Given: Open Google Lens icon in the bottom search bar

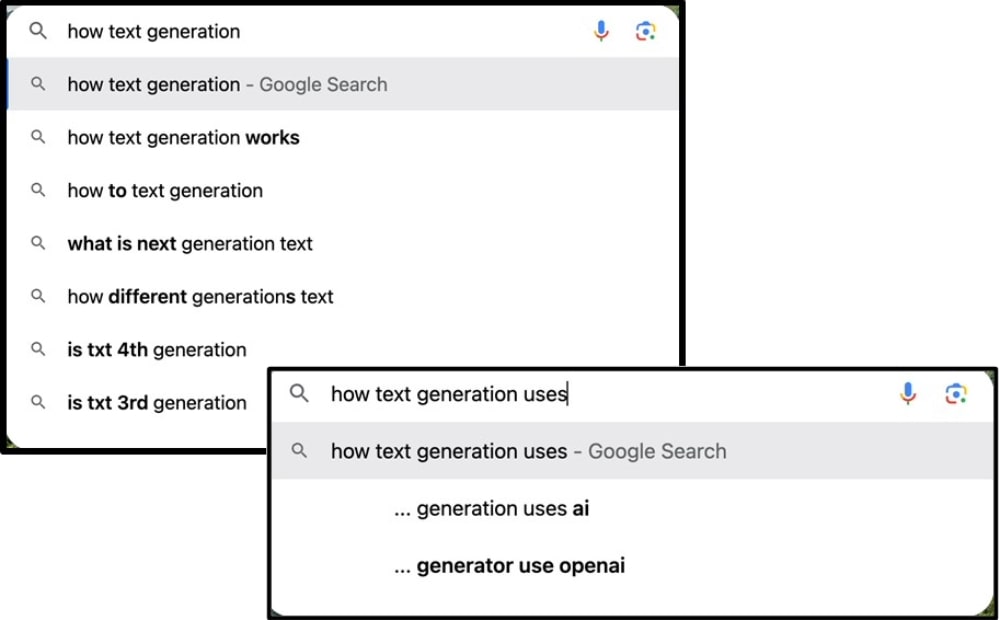Looking at the screenshot, I should tap(956, 394).
